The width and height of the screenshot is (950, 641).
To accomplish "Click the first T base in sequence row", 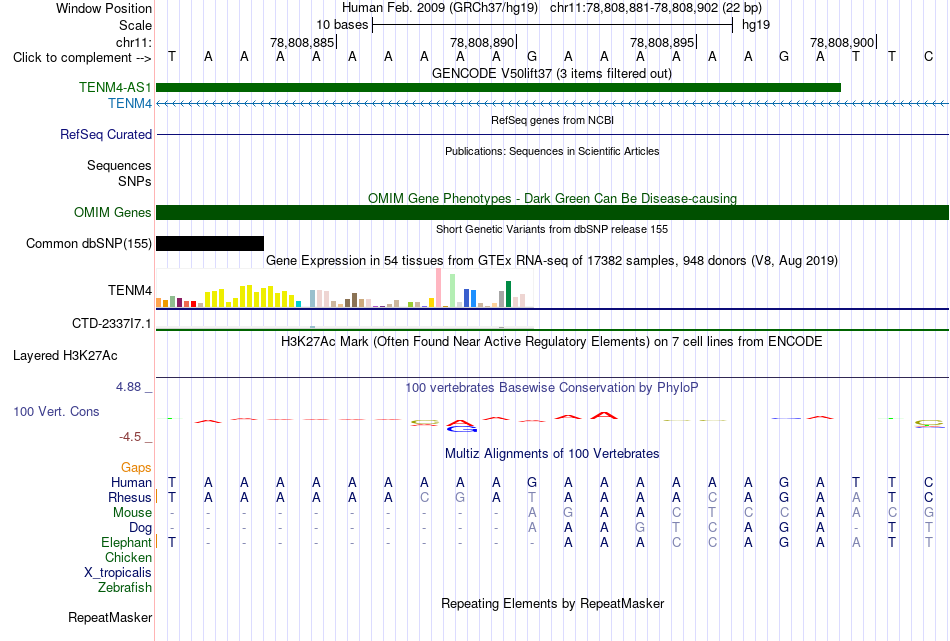I will pyautogui.click(x=172, y=57).
